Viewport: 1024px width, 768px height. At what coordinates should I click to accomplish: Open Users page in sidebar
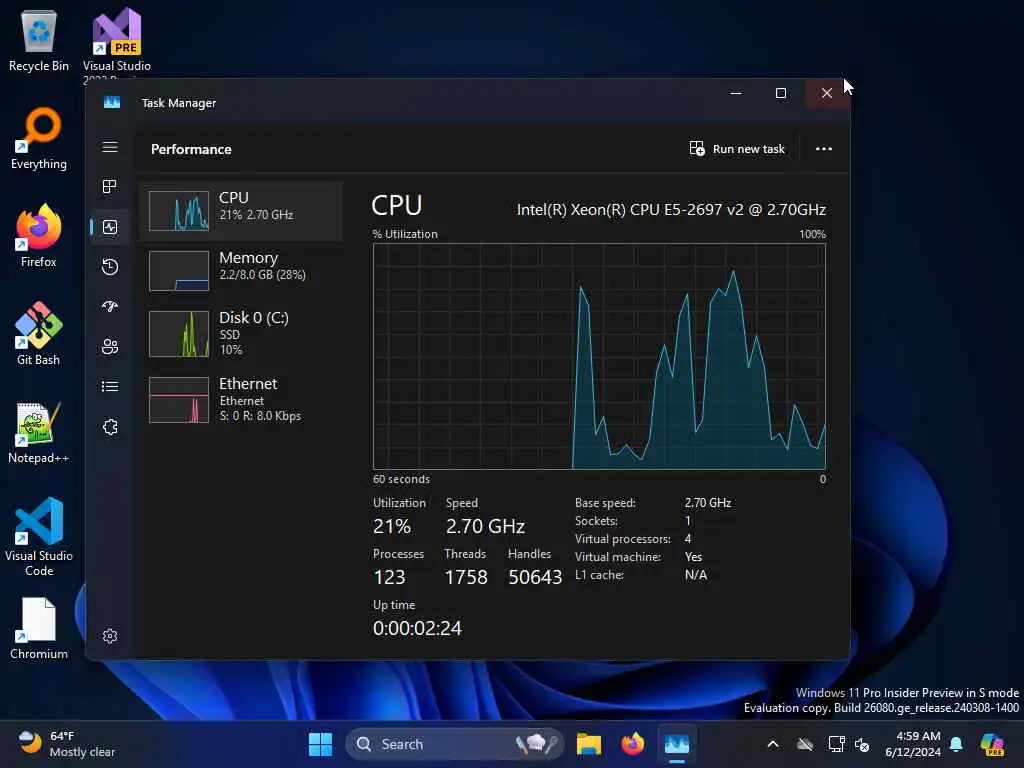click(x=110, y=347)
